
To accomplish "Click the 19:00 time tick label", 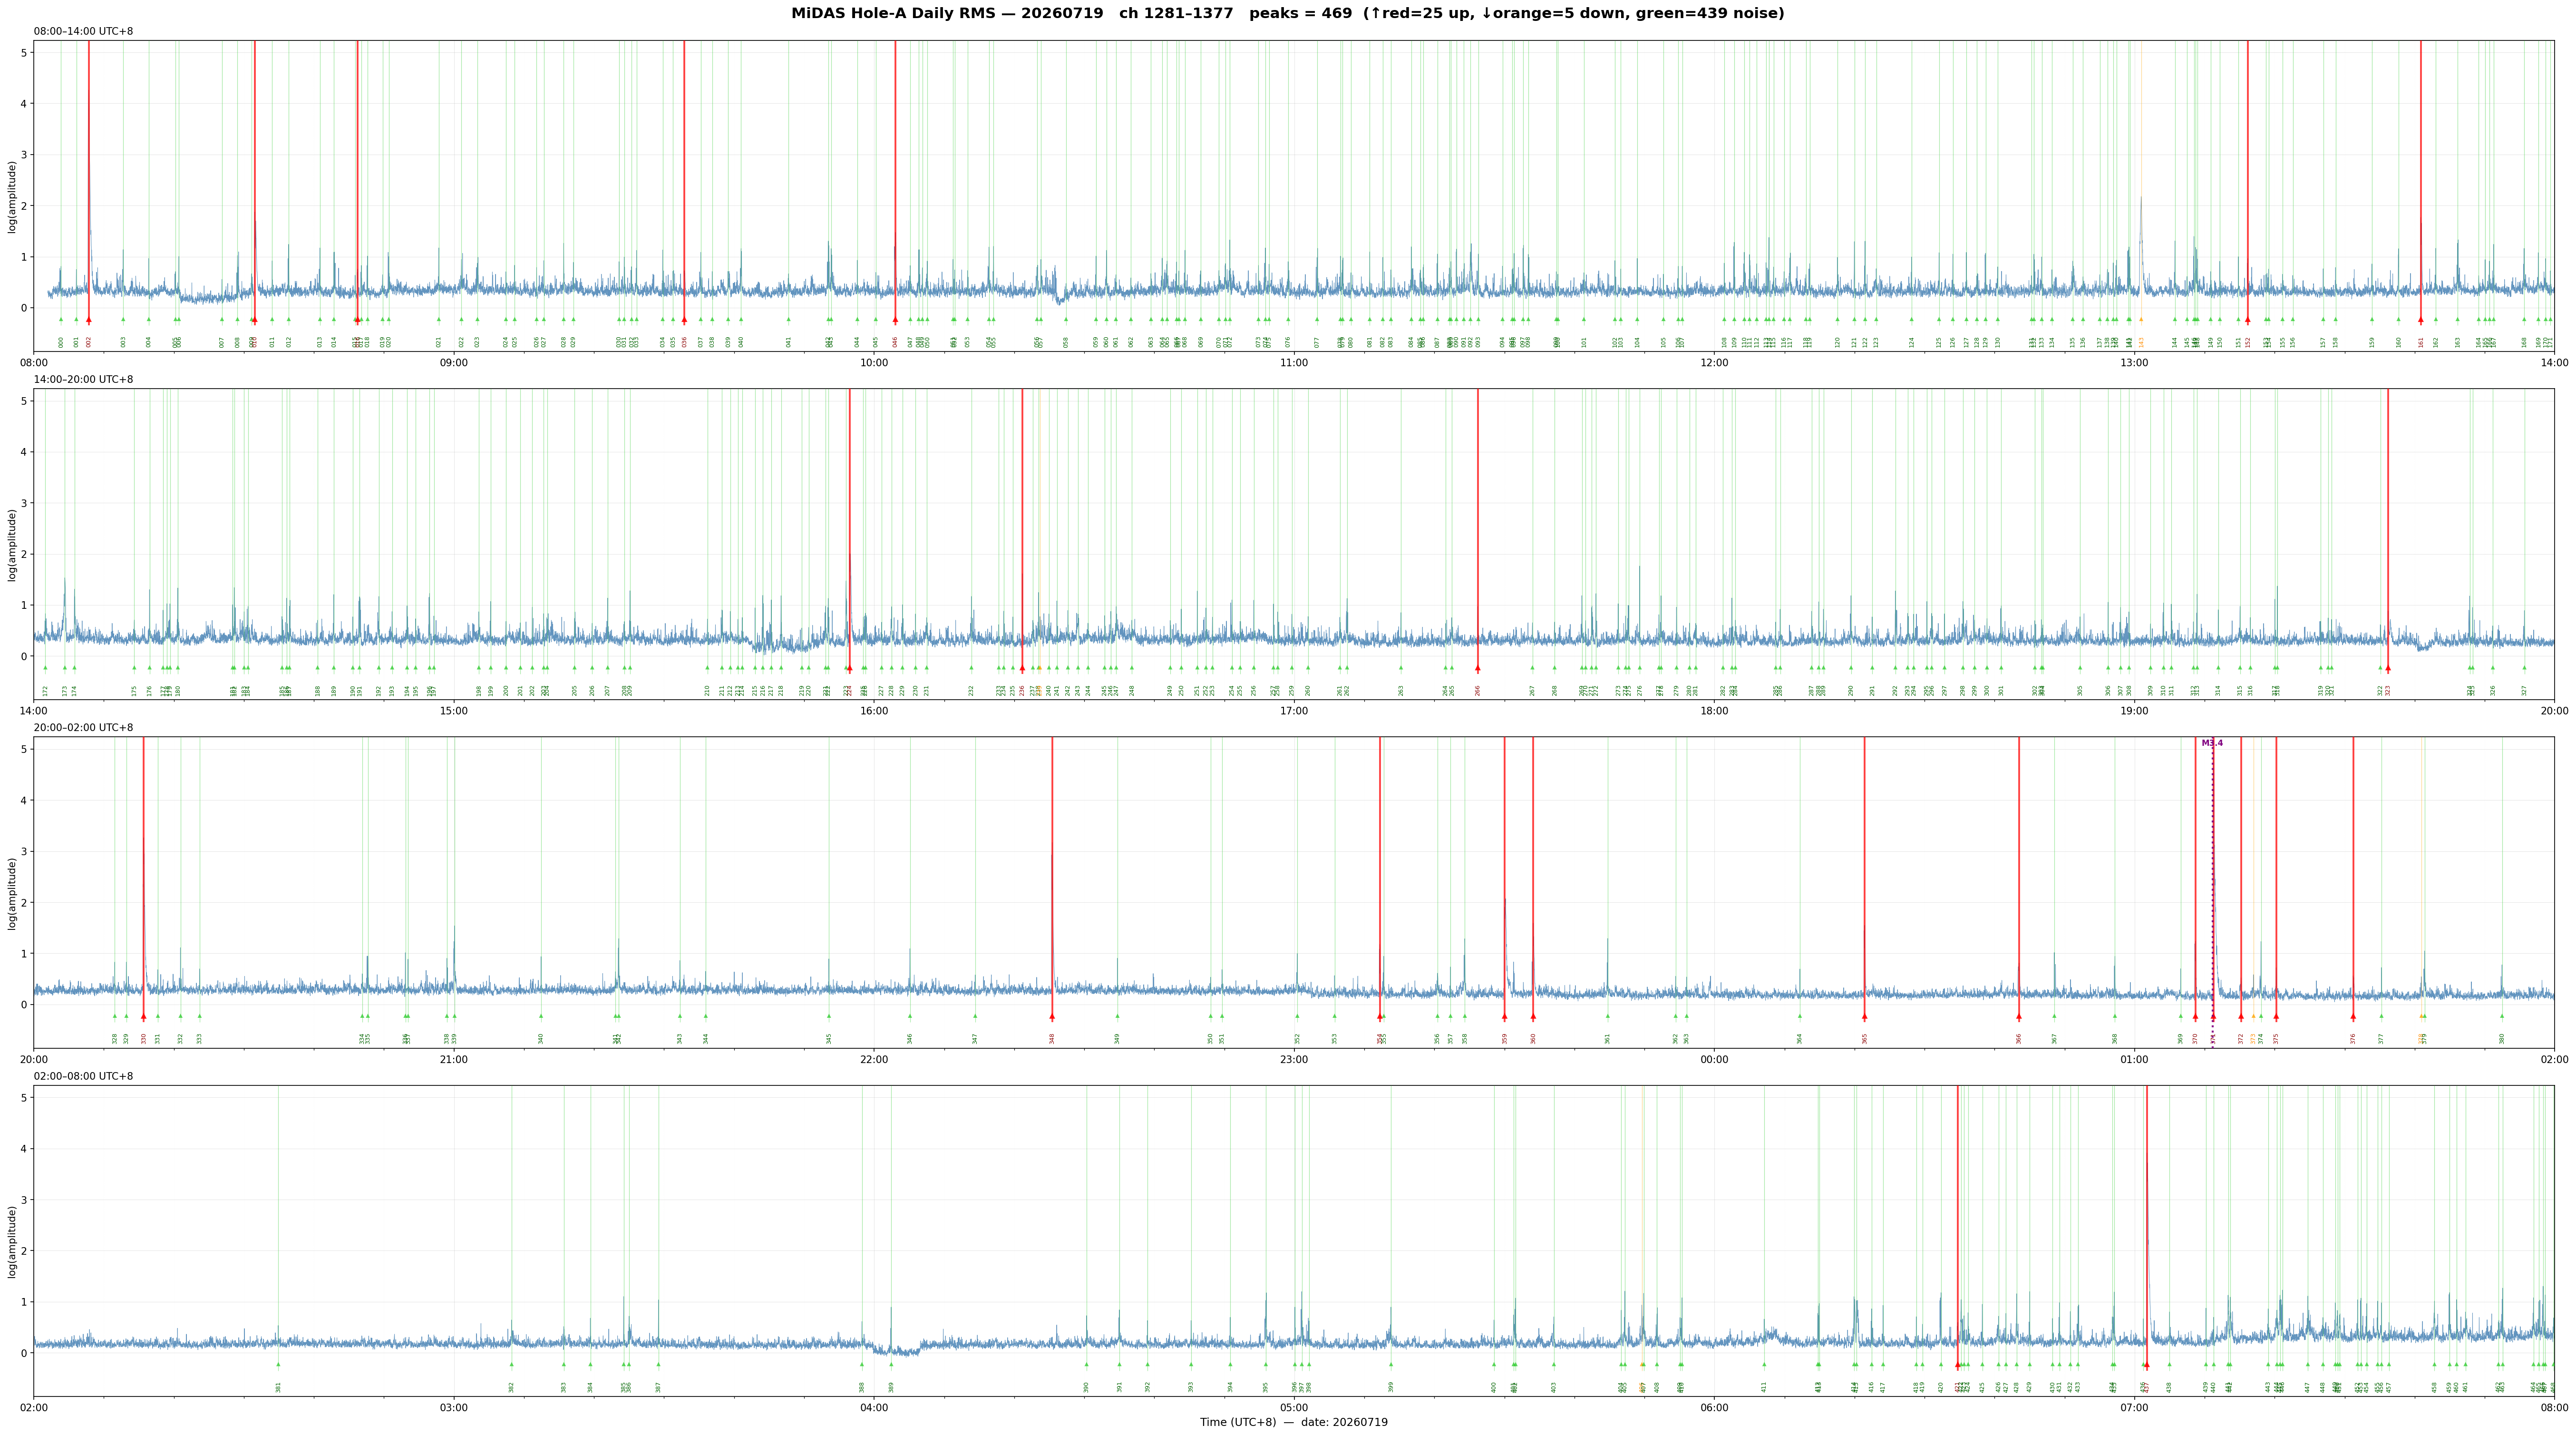I will coord(2134,710).
